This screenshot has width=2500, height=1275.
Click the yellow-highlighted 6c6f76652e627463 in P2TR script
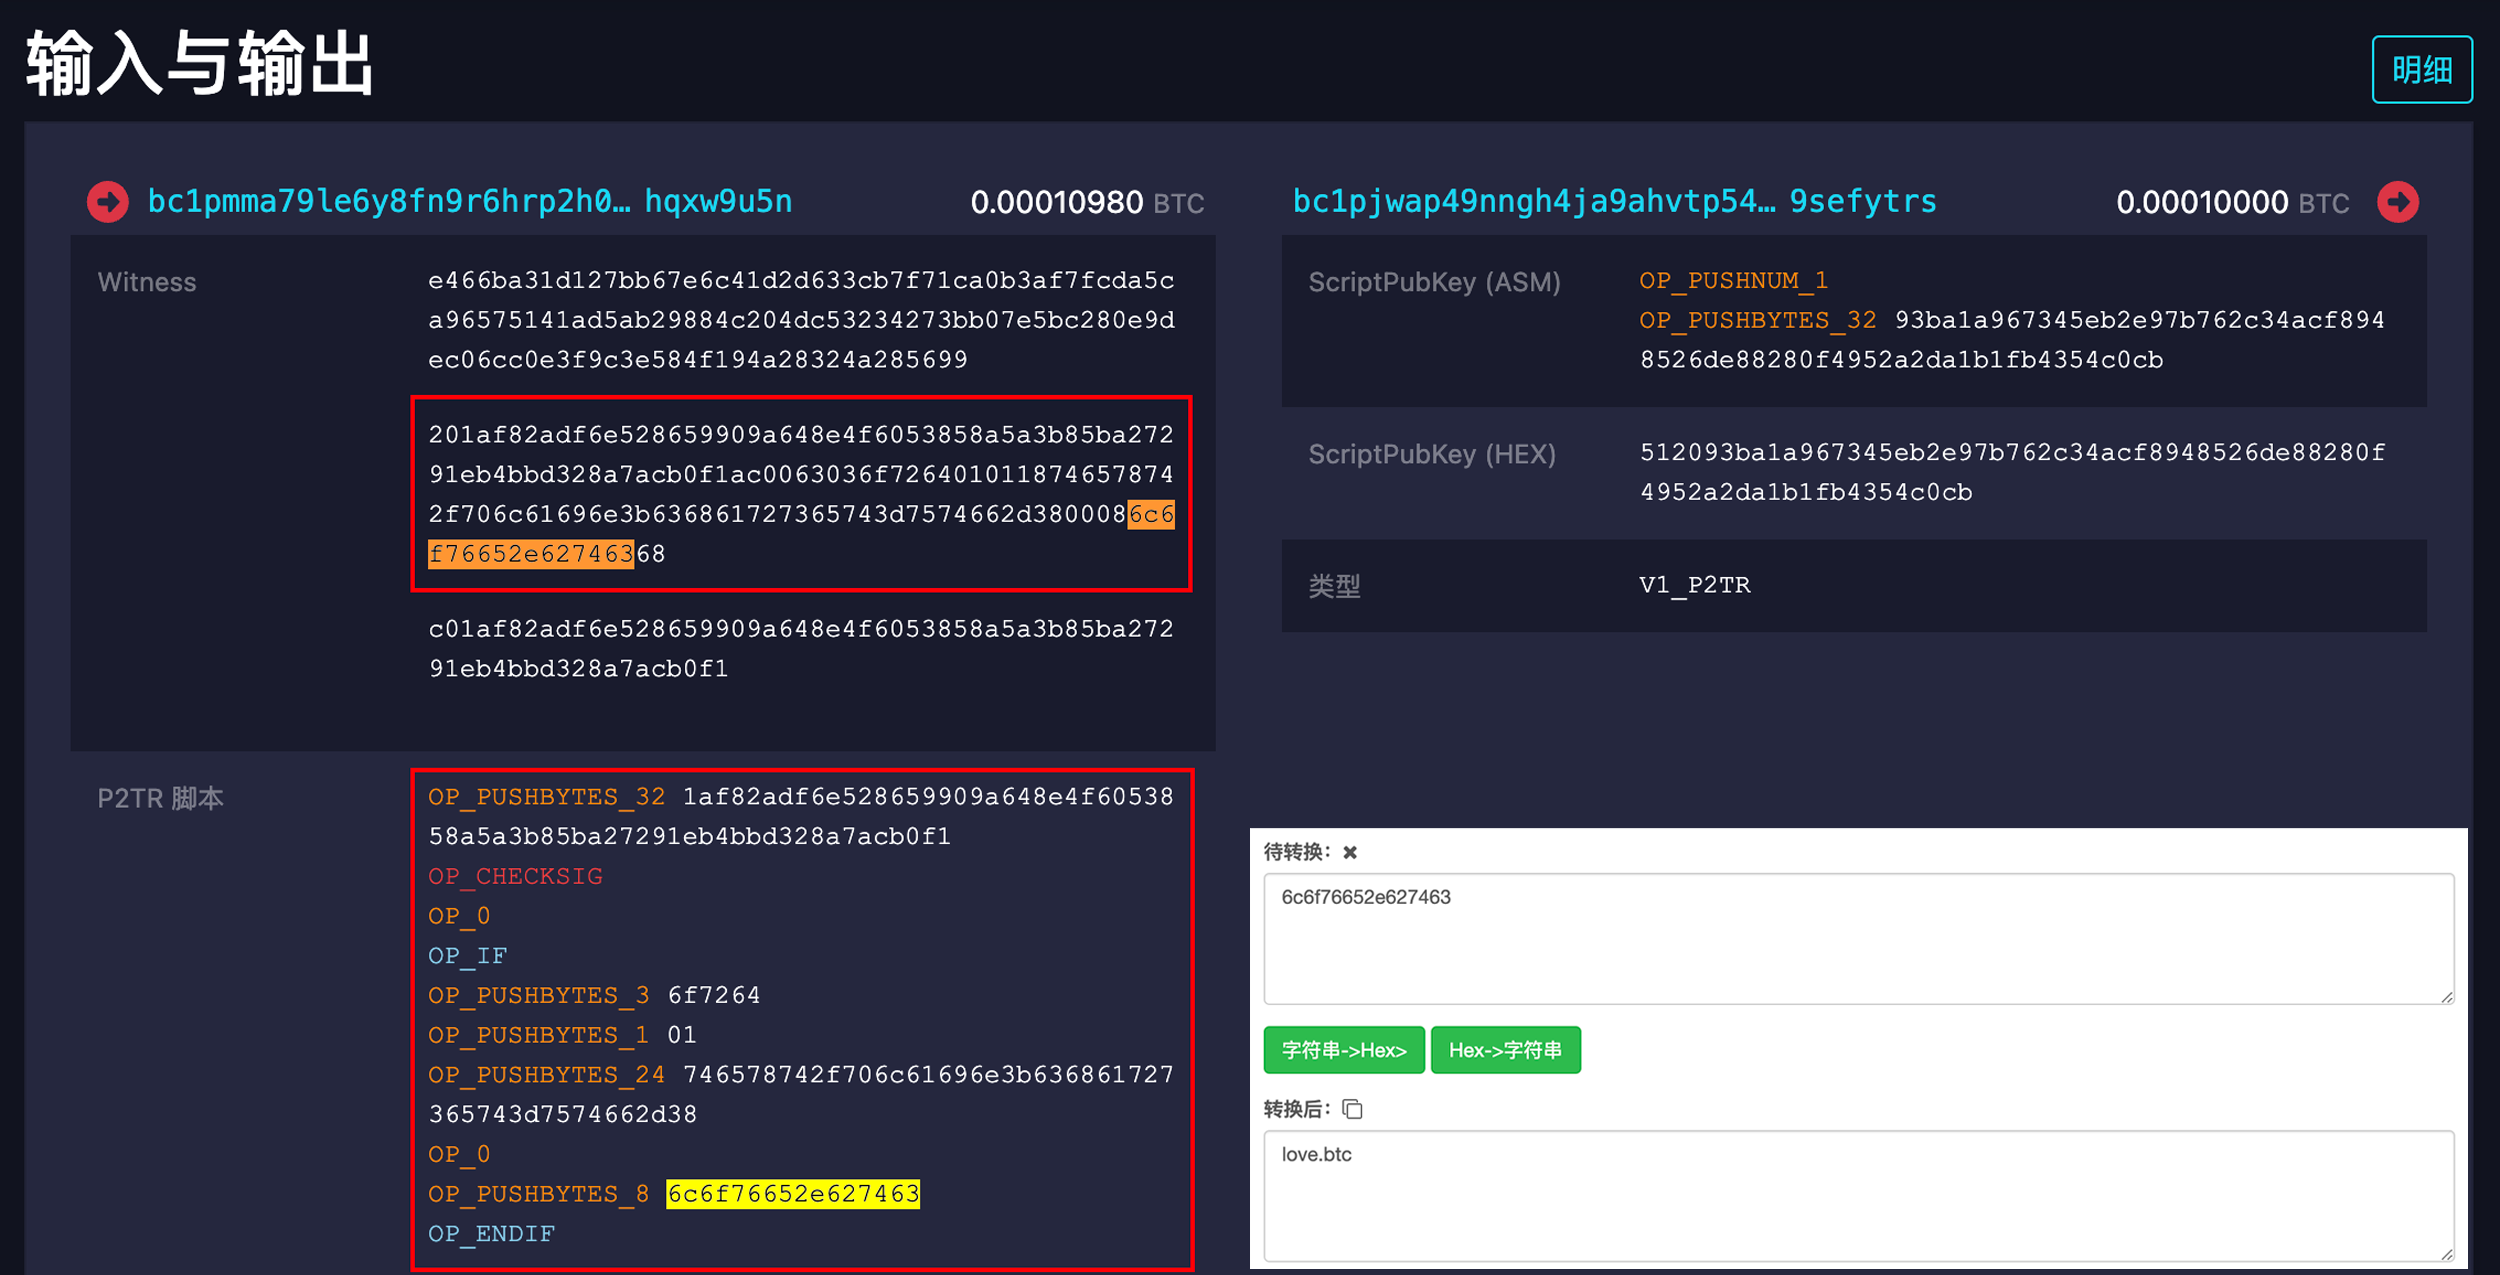pyautogui.click(x=793, y=1194)
